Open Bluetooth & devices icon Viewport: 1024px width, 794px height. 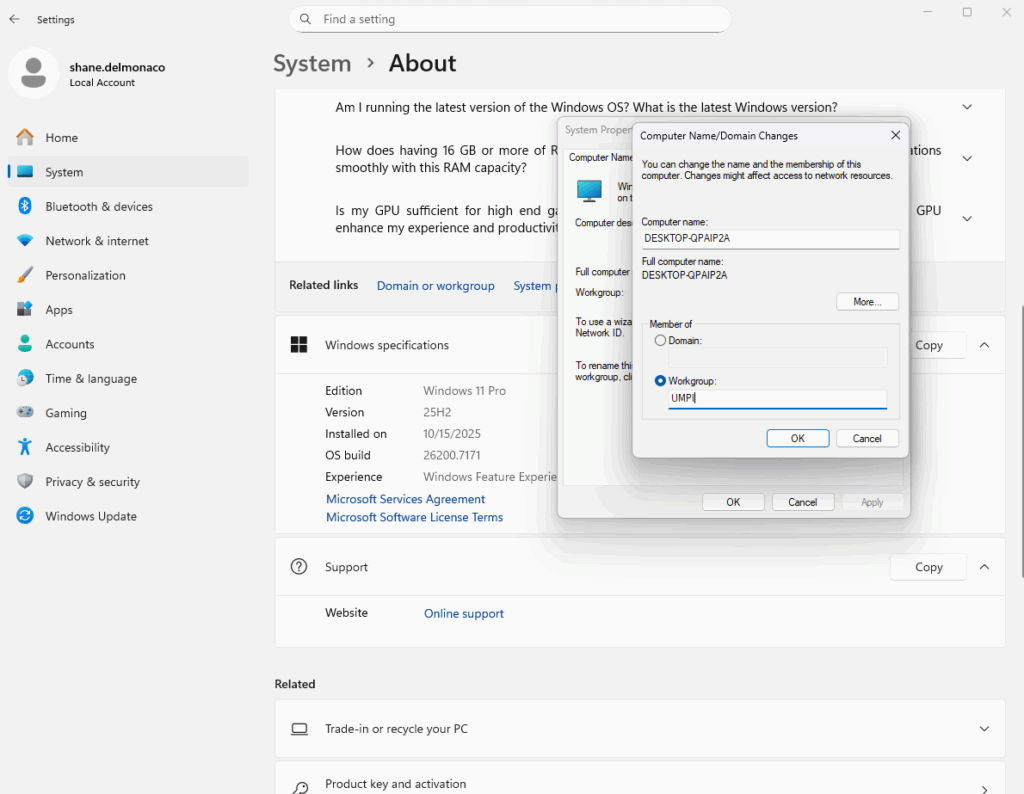(25, 207)
